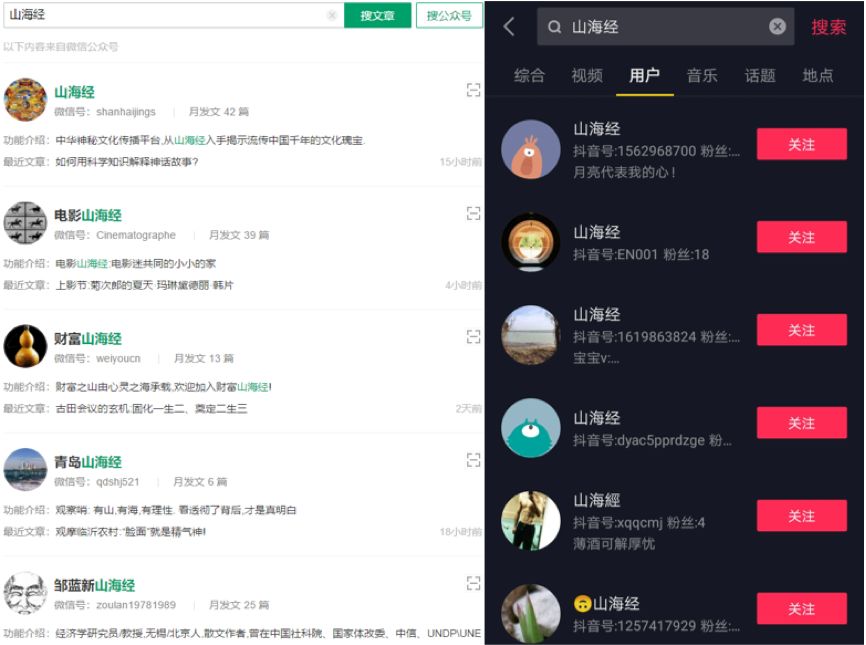Switch to the 话题 tab

[760, 75]
